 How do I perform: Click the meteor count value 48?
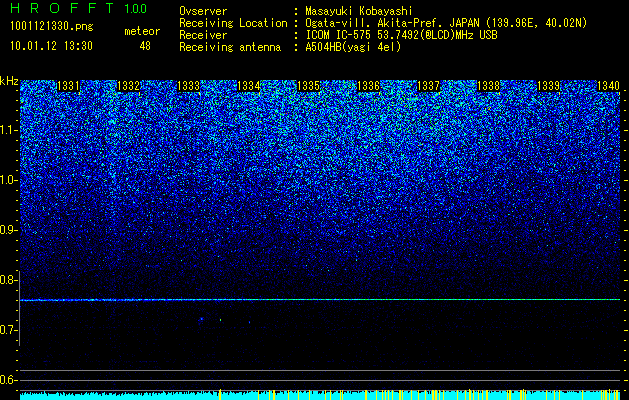coord(145,46)
